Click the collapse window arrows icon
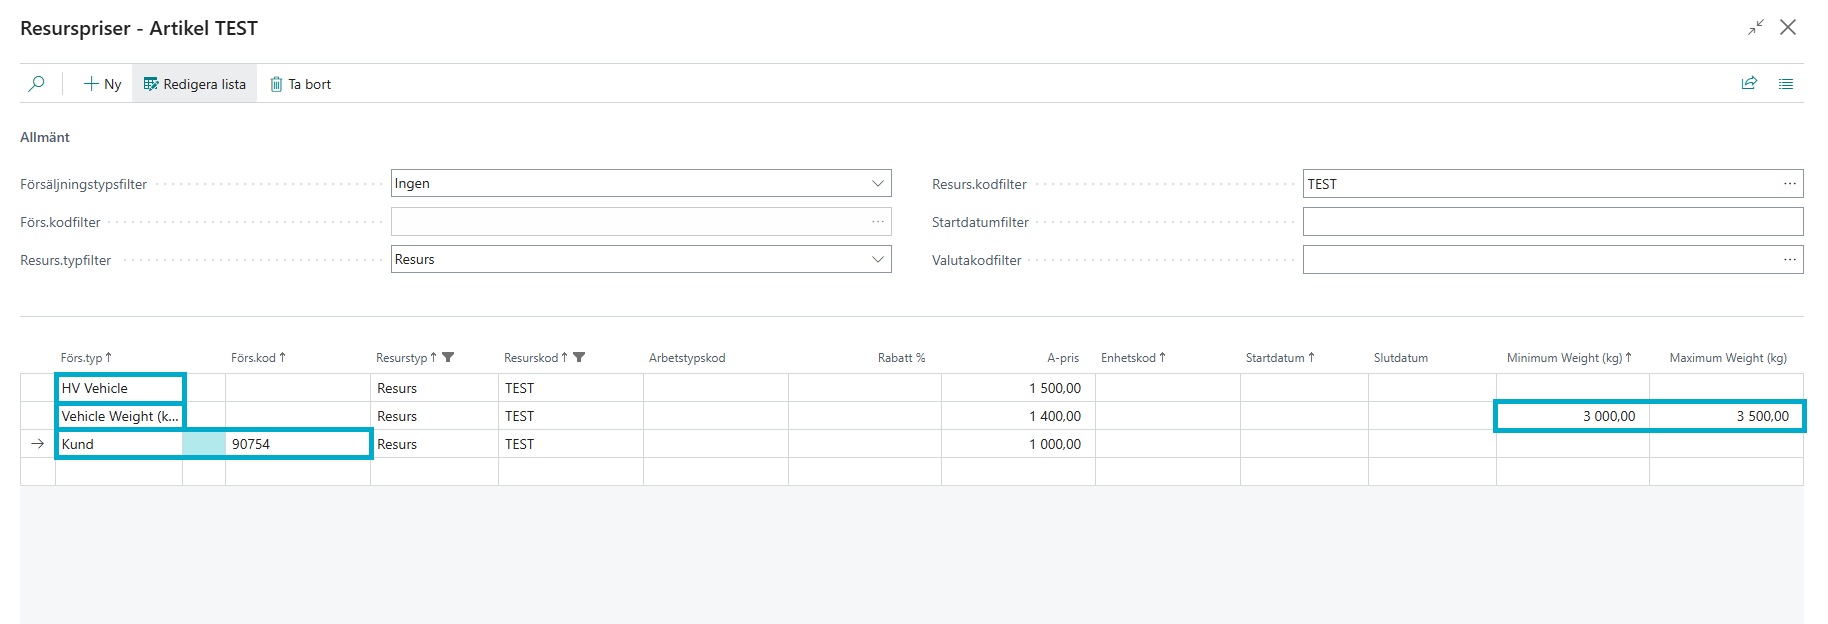The image size is (1828, 624). pos(1755,28)
